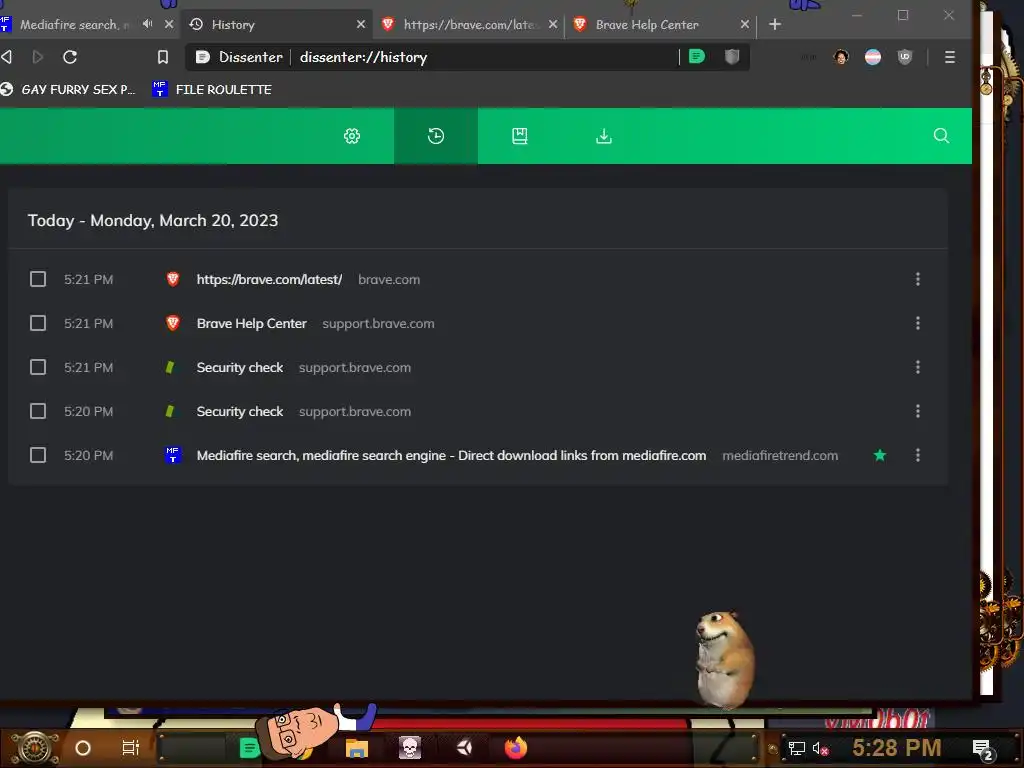Close the https://brave.com/late... tab

[x=553, y=24]
